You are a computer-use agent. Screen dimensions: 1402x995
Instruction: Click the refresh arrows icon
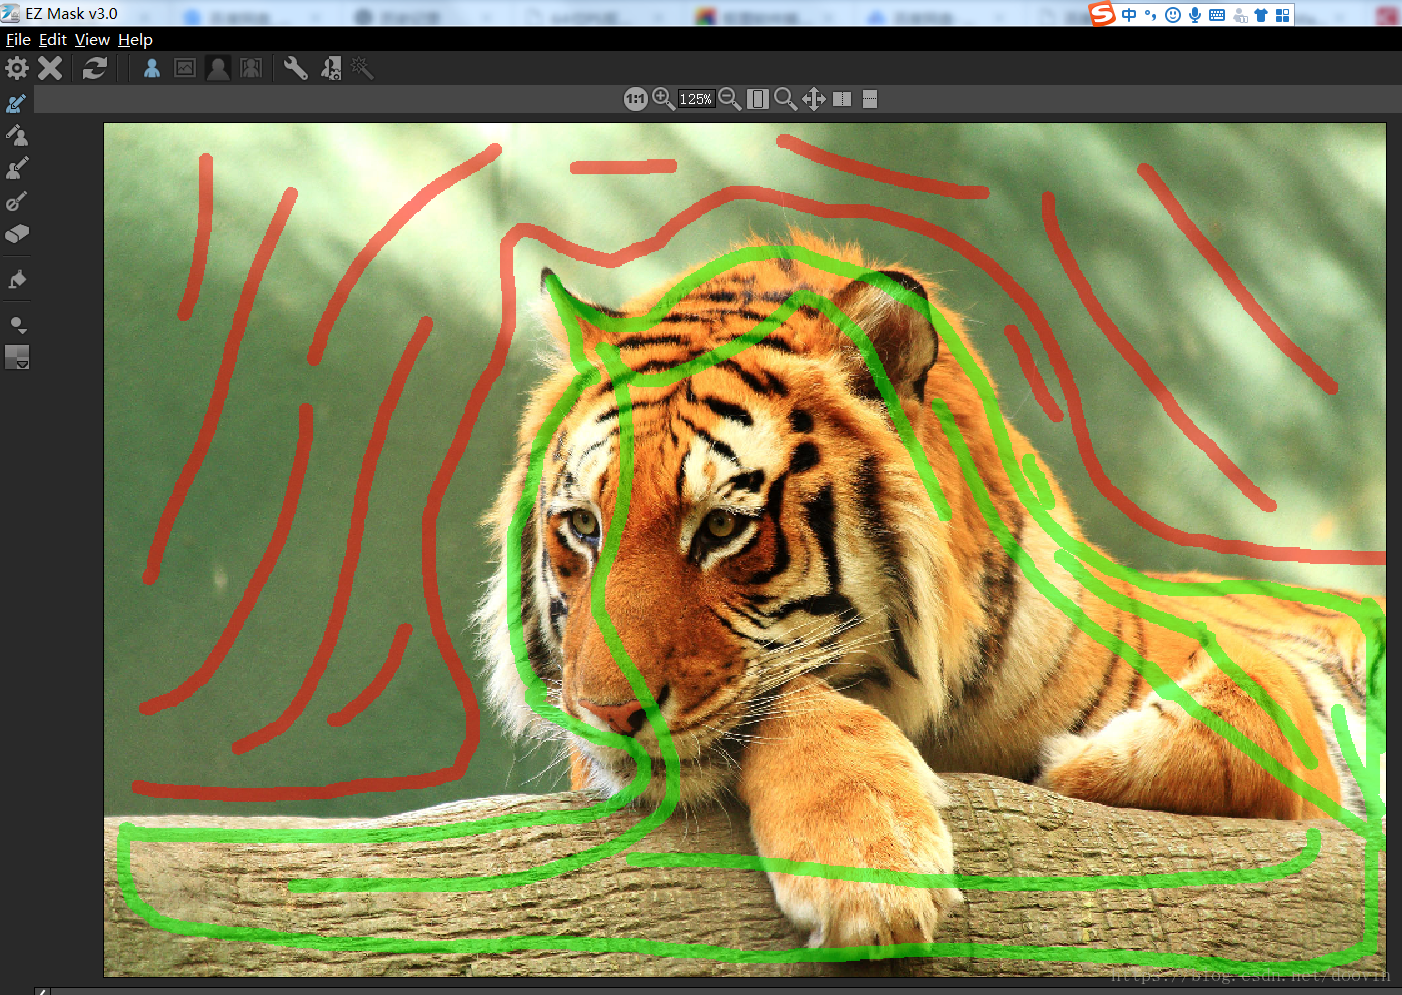coord(95,68)
